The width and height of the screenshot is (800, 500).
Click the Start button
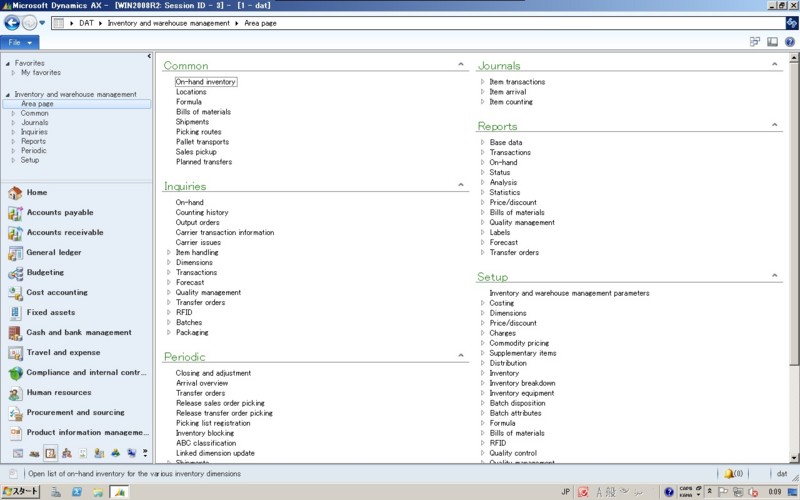20,491
